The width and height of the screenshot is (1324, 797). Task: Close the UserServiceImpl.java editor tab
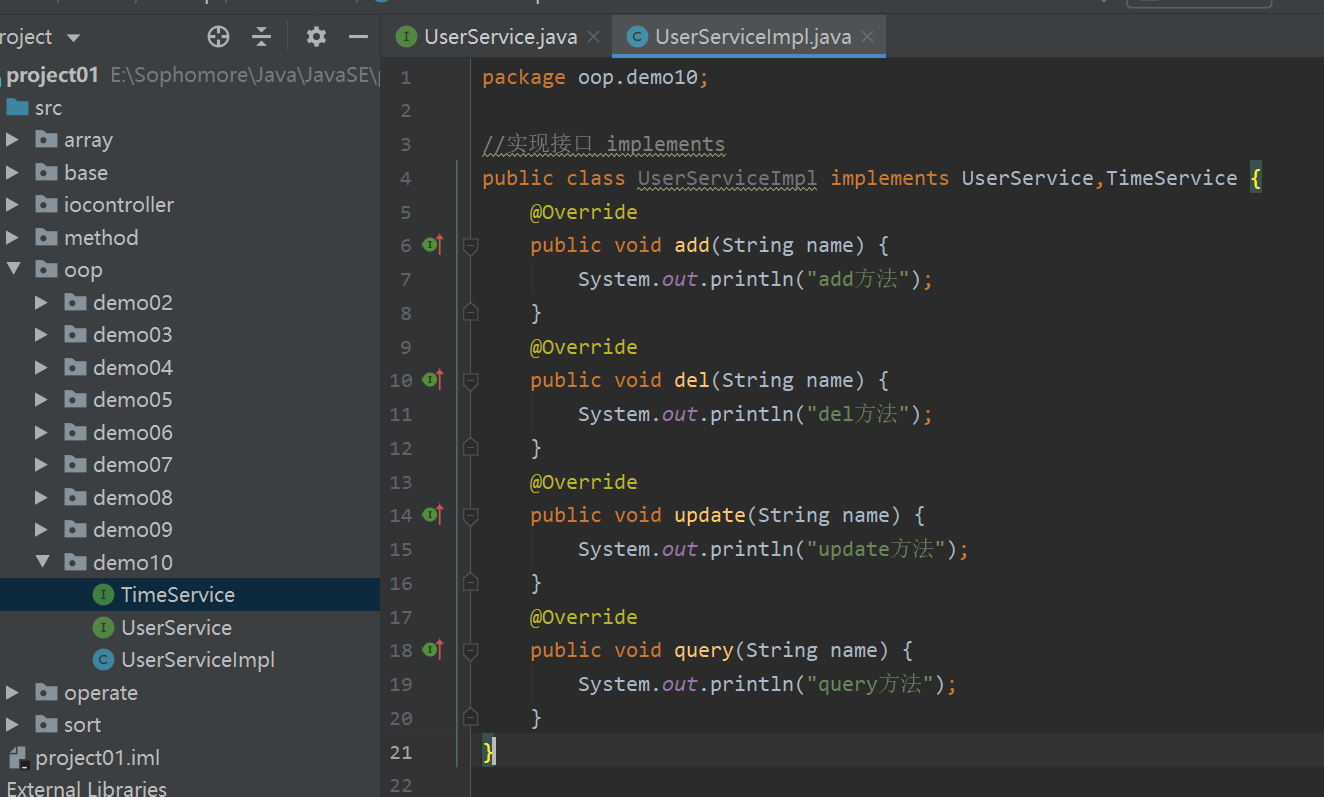(867, 37)
